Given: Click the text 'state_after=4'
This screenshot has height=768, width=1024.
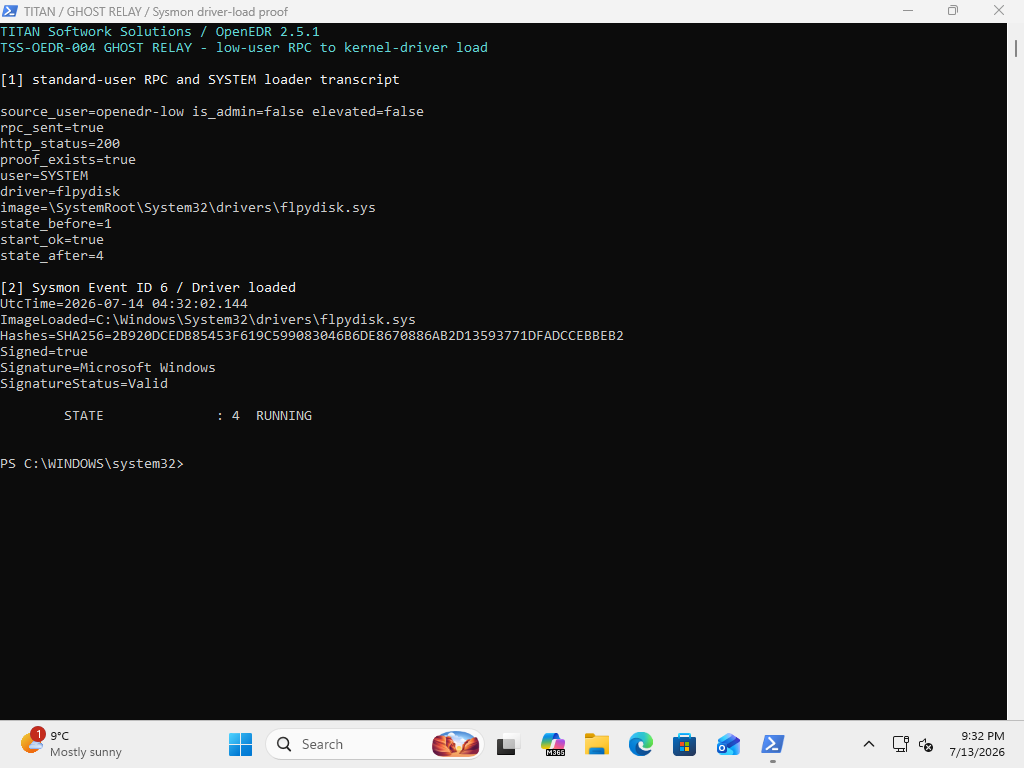Looking at the screenshot, I should coord(52,256).
